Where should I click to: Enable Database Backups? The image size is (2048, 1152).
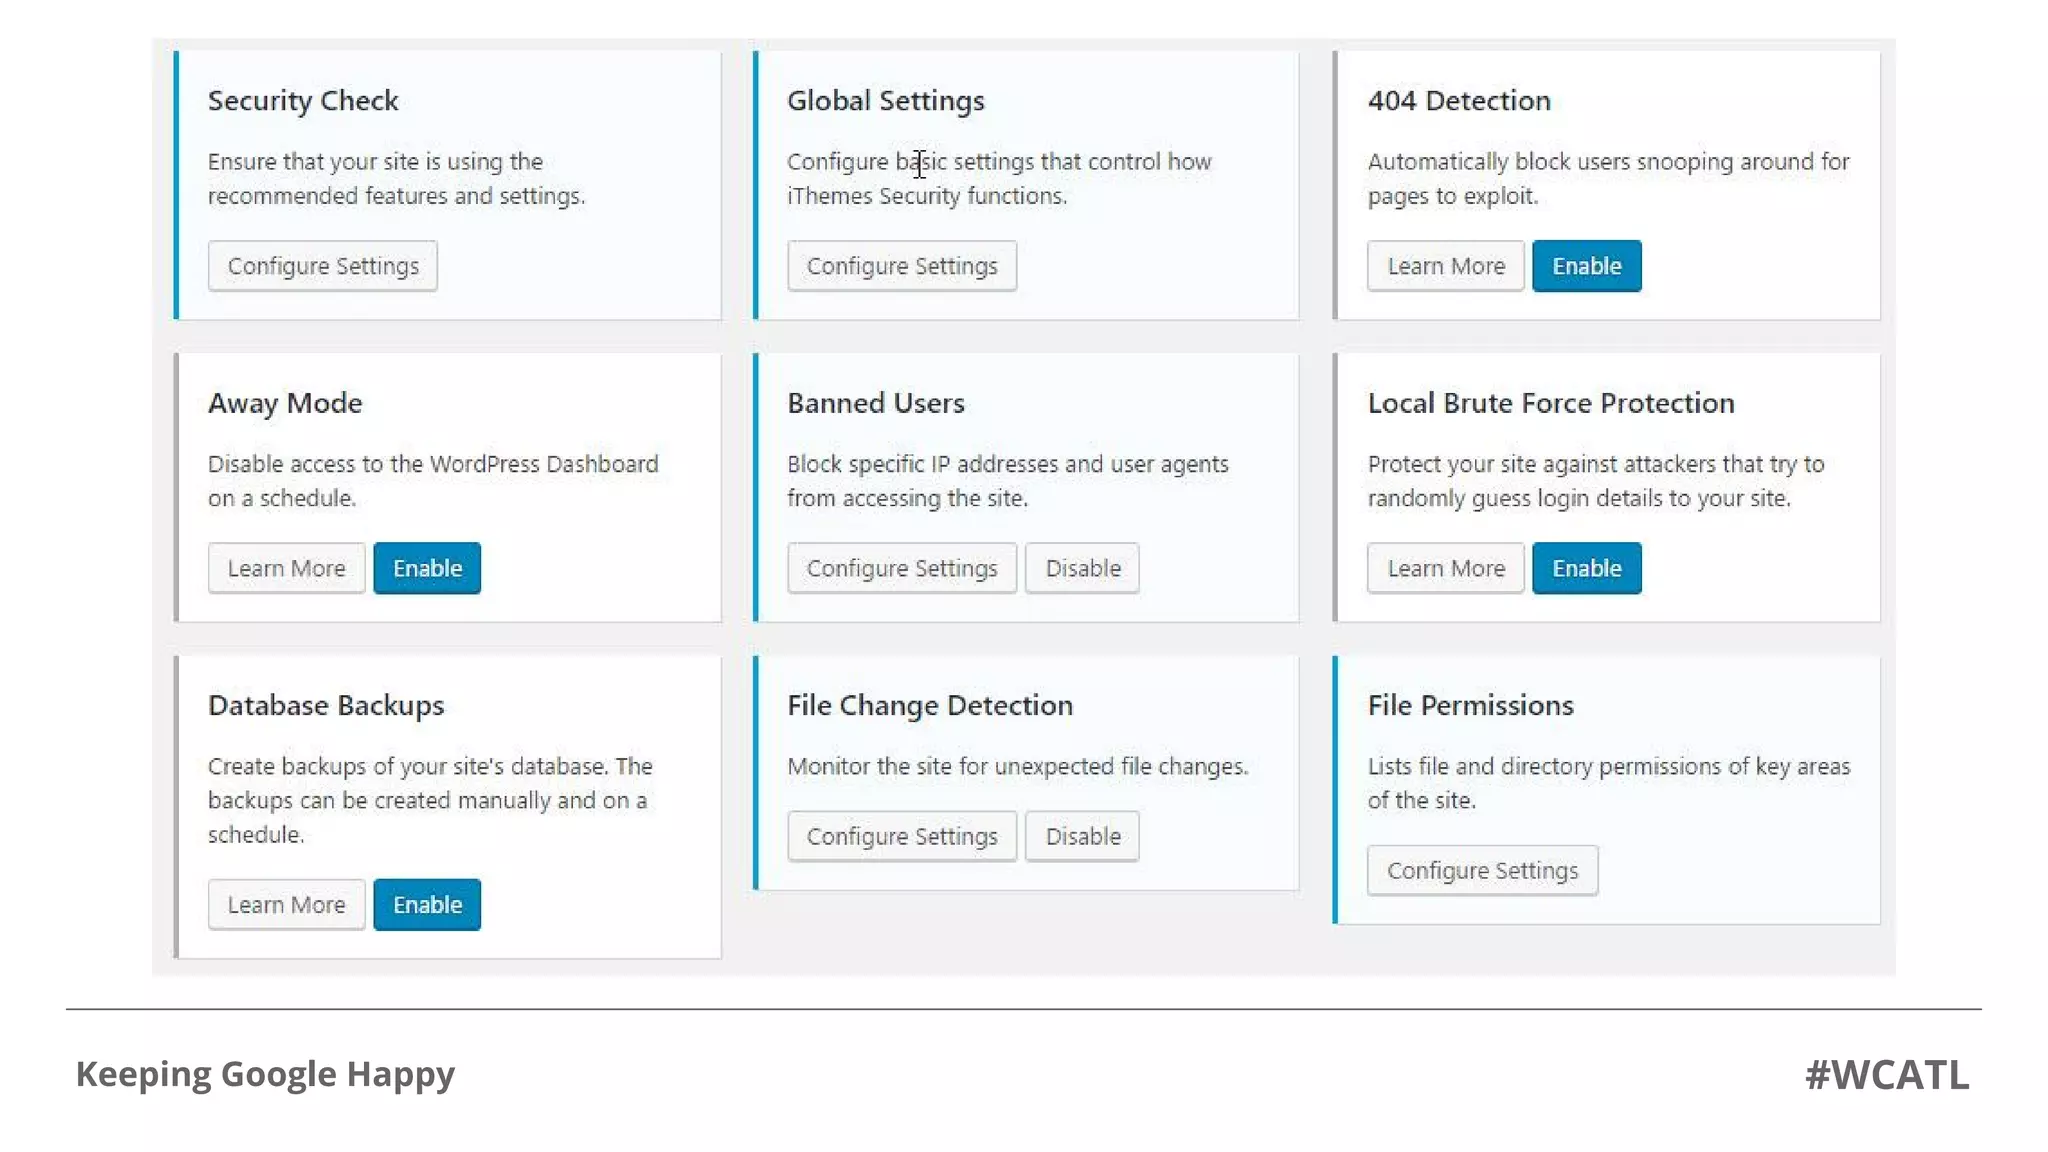[427, 904]
